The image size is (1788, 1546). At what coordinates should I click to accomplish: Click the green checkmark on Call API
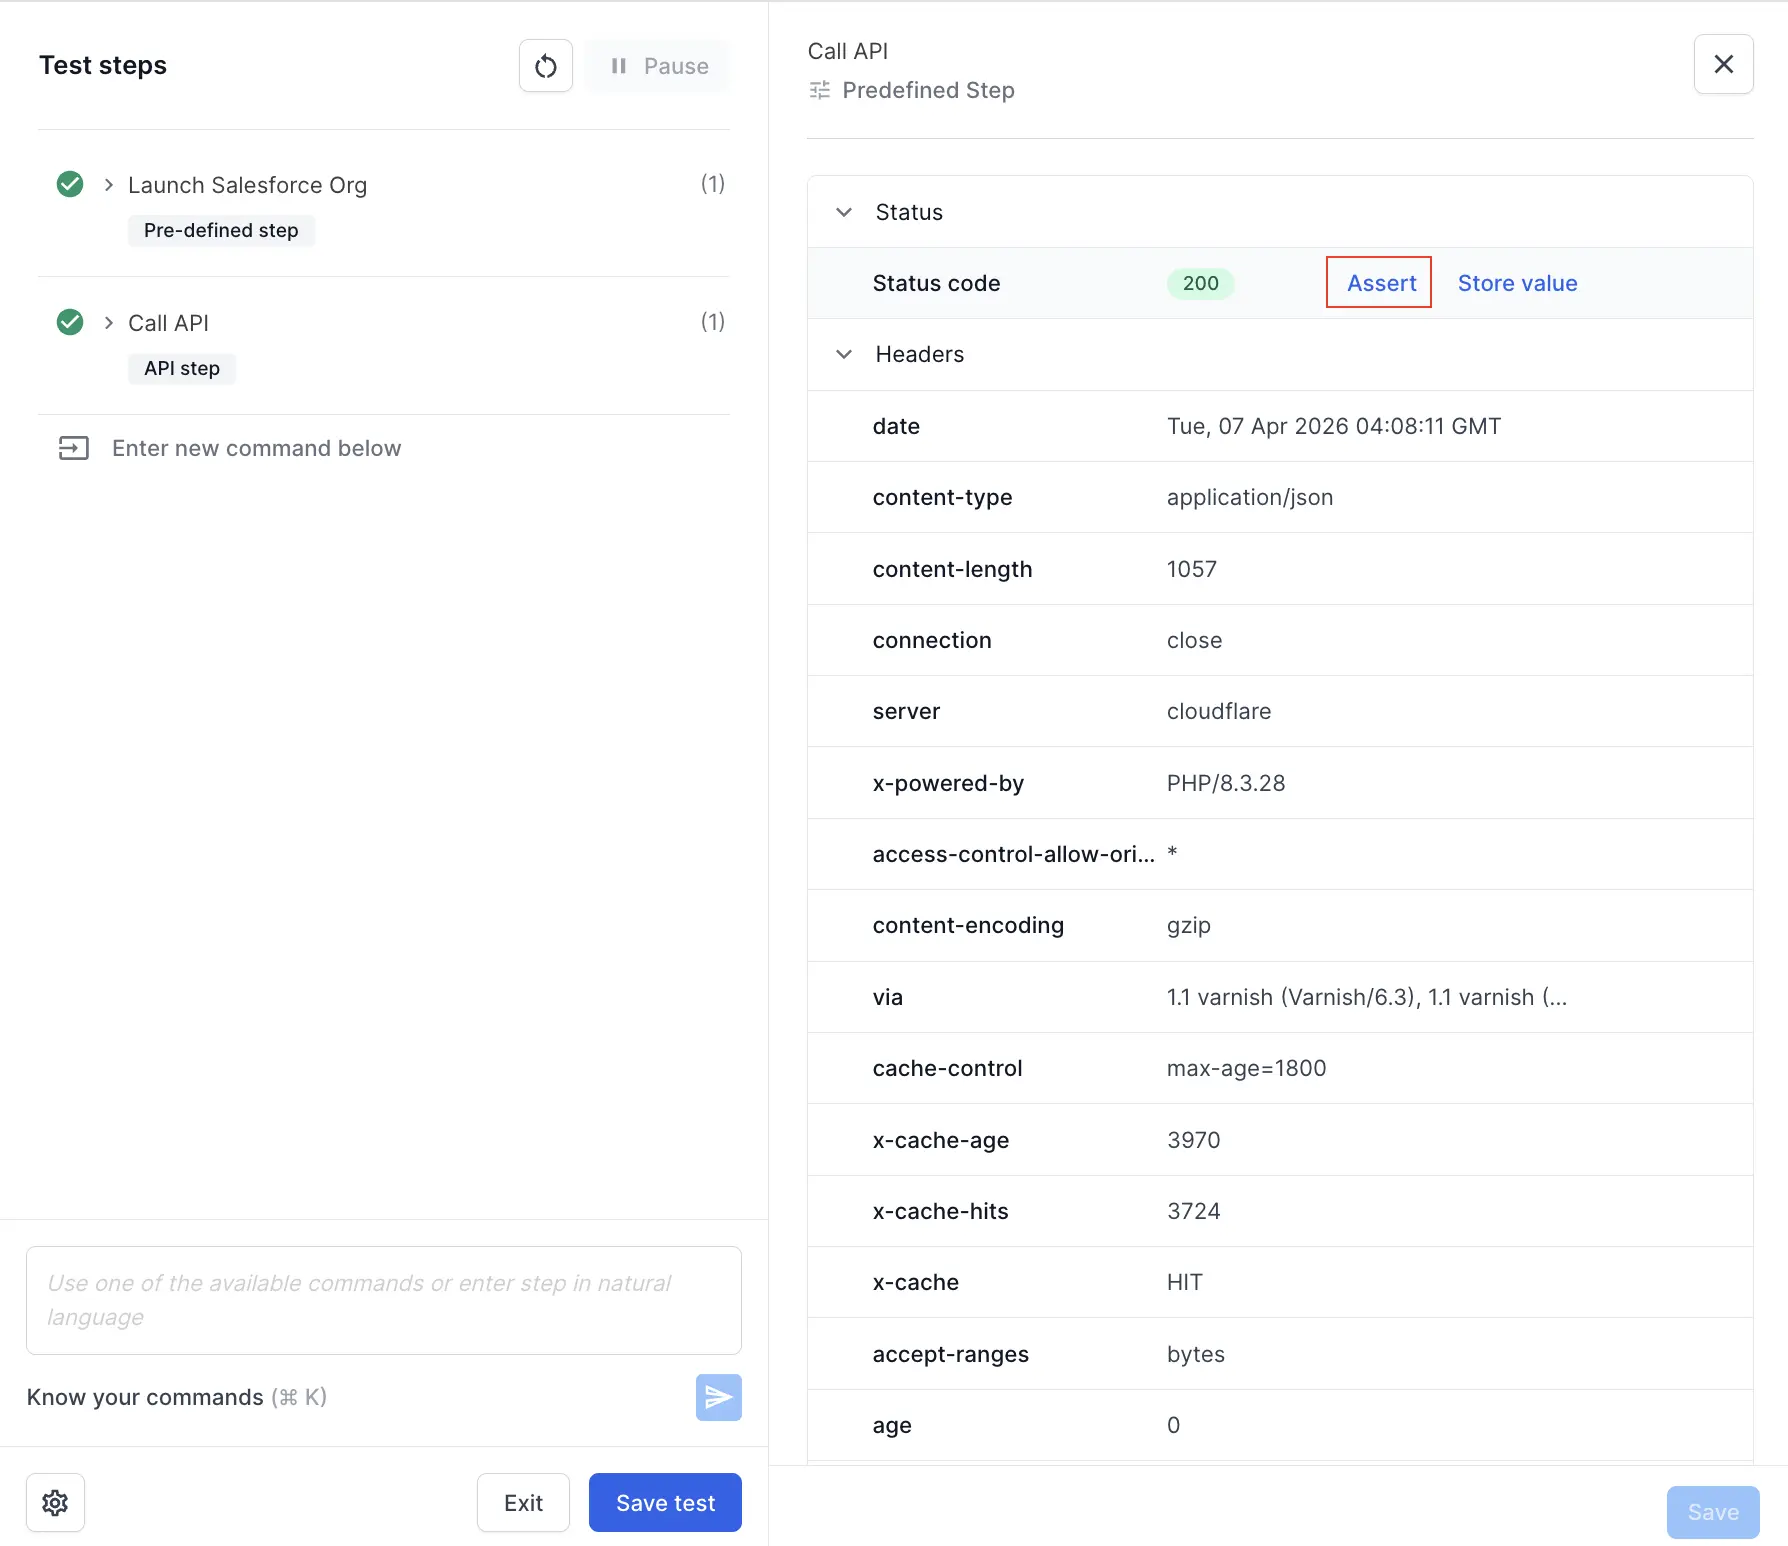click(69, 322)
